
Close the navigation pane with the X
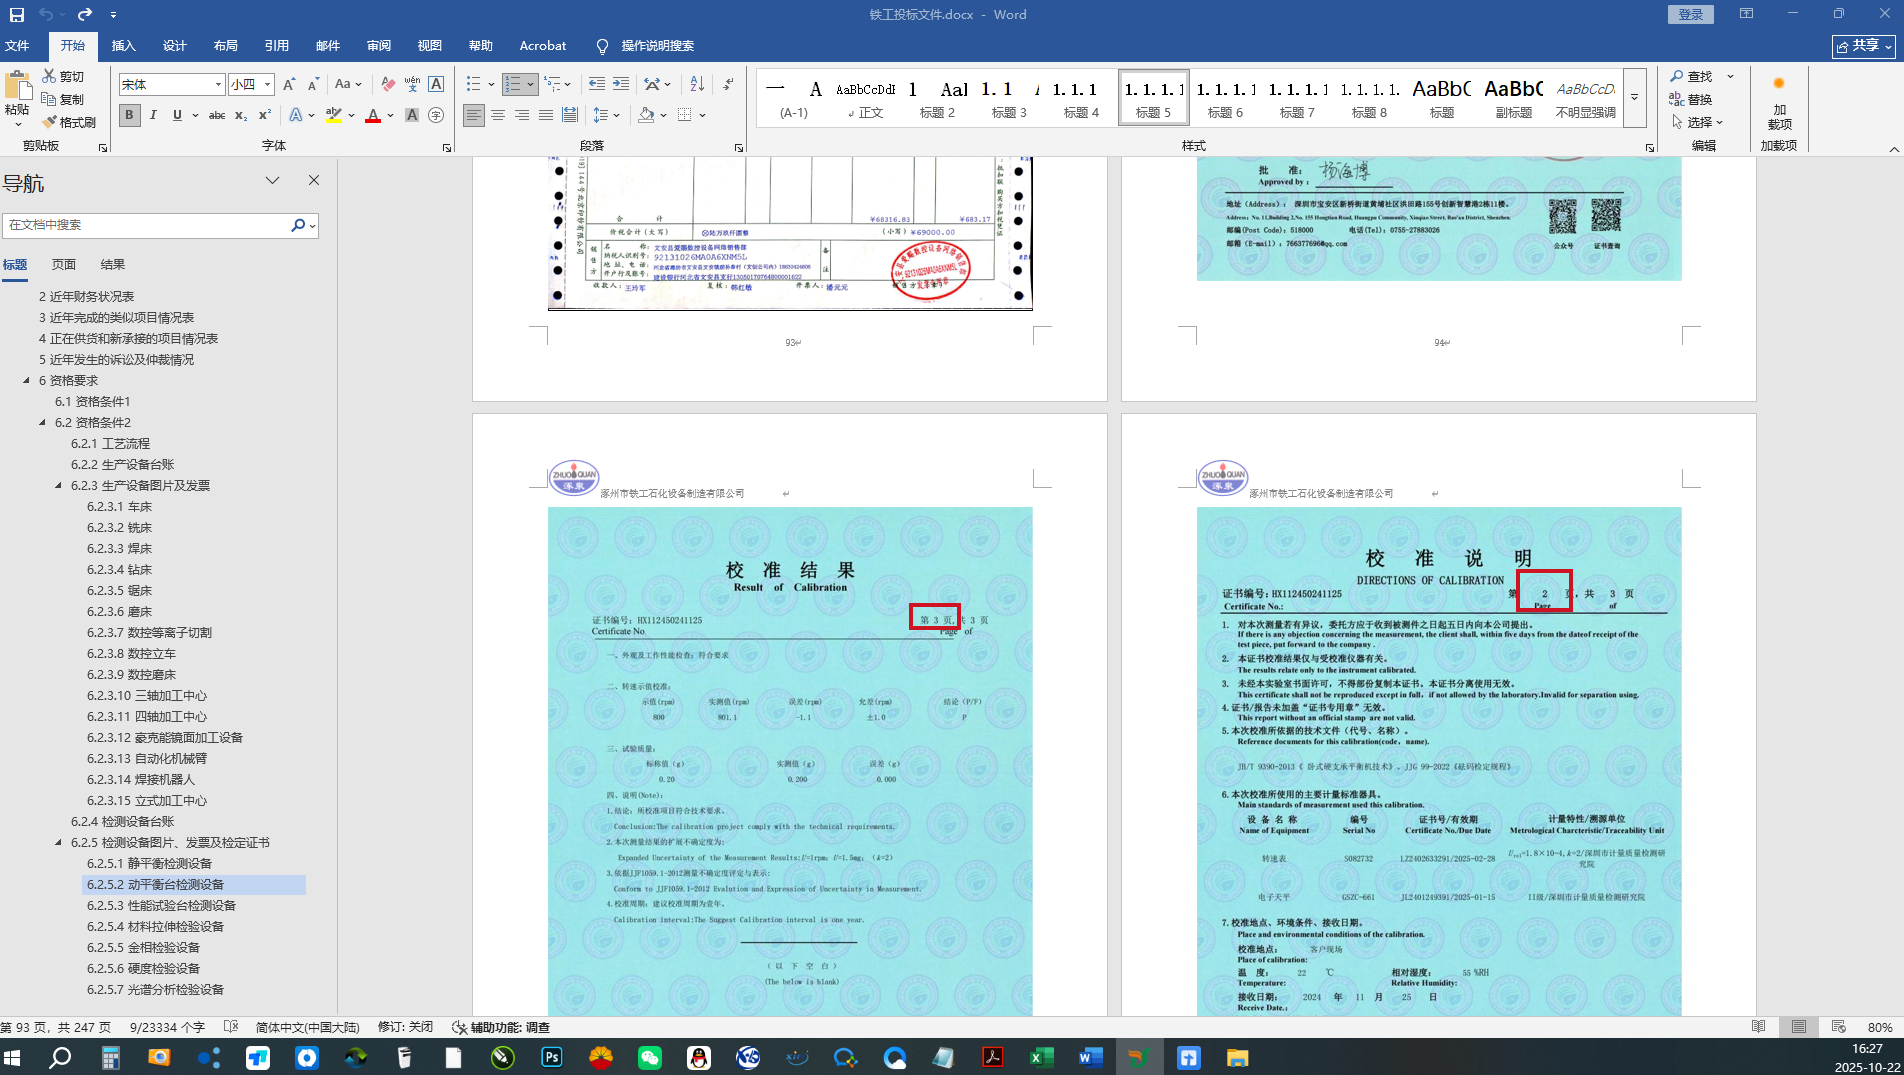tap(314, 180)
